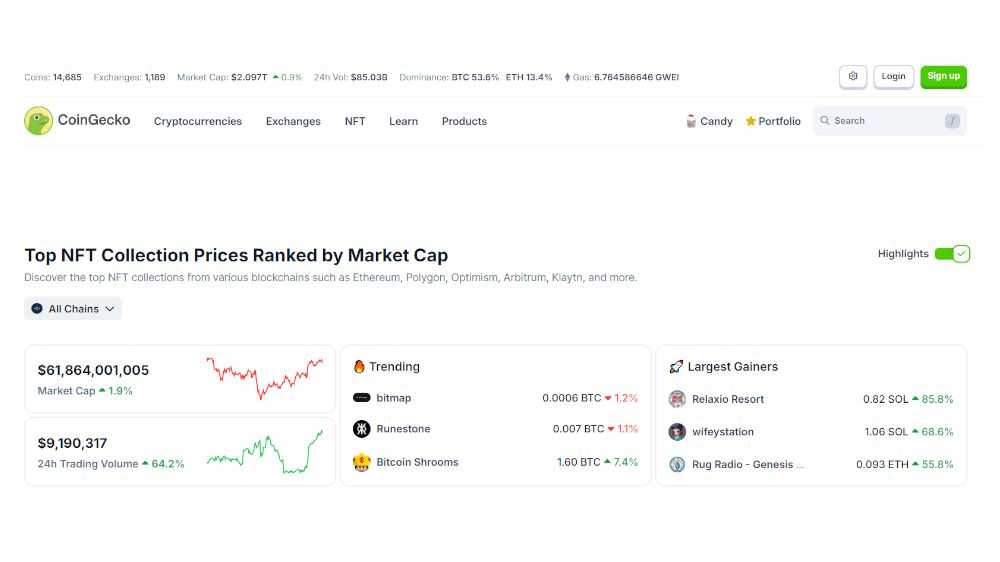This screenshot has width=1000, height=562.
Task: Click the Bitcoin Shrooms mushroom icon
Action: point(362,462)
